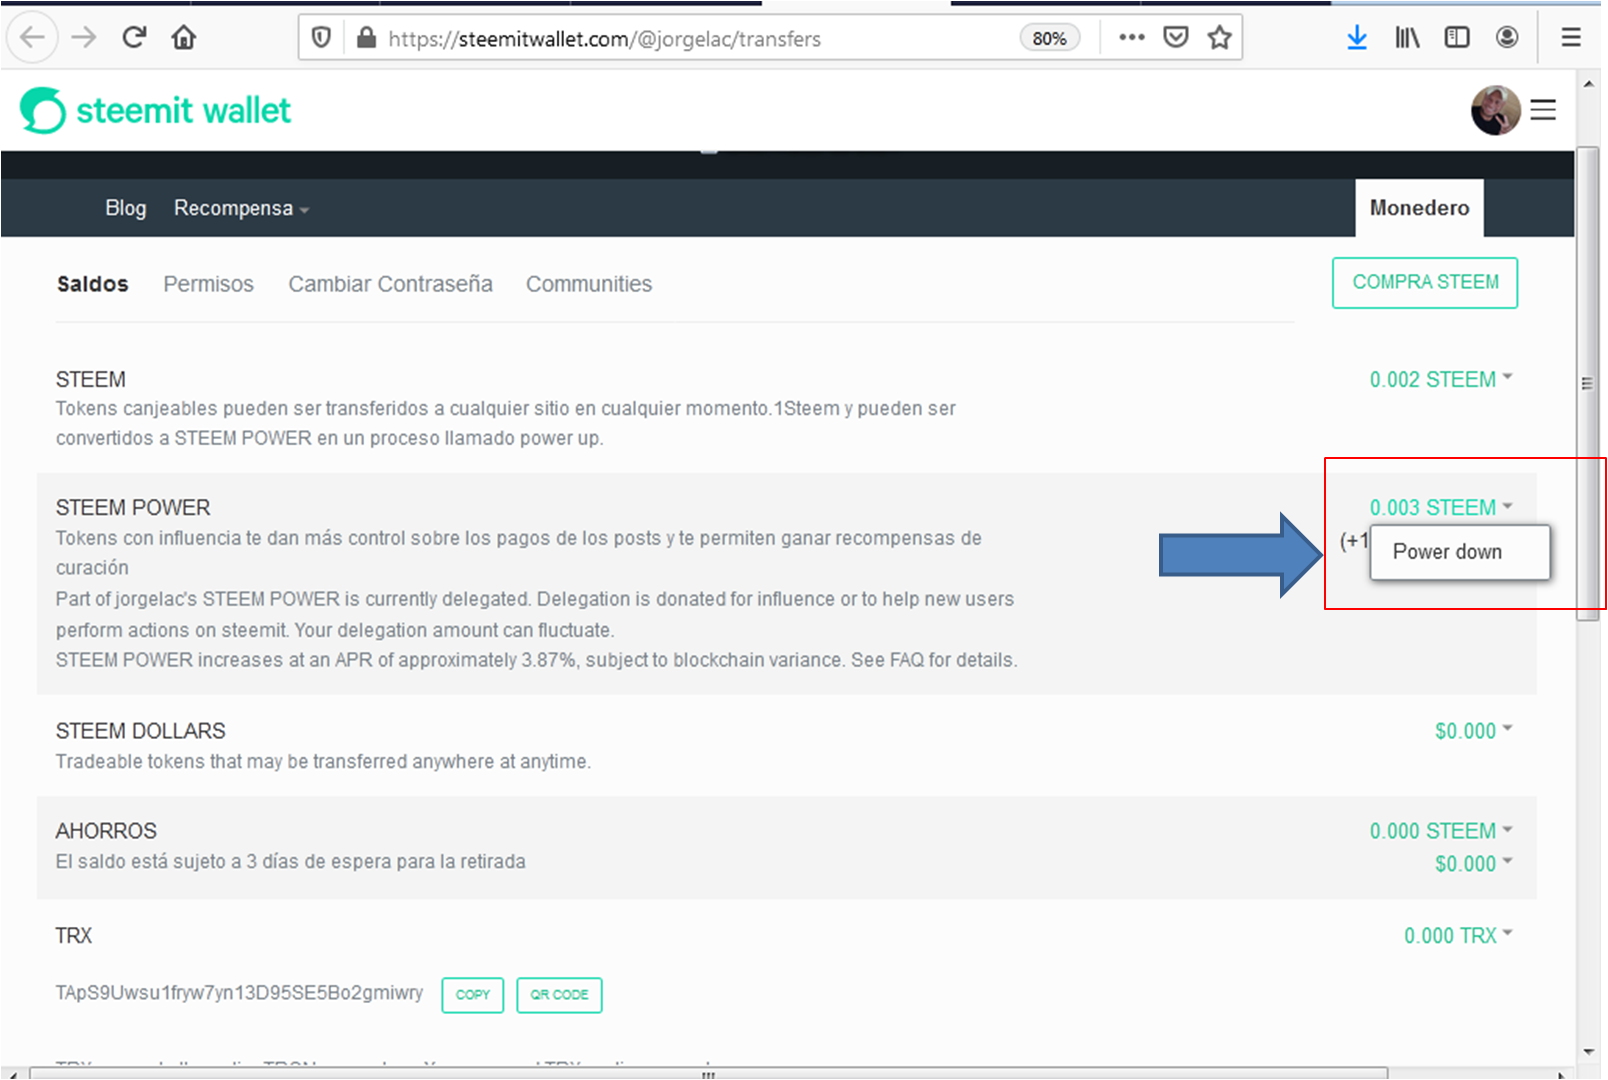The image size is (1608, 1080).
Task: Open the page actions three-dot menu
Action: tap(1132, 38)
